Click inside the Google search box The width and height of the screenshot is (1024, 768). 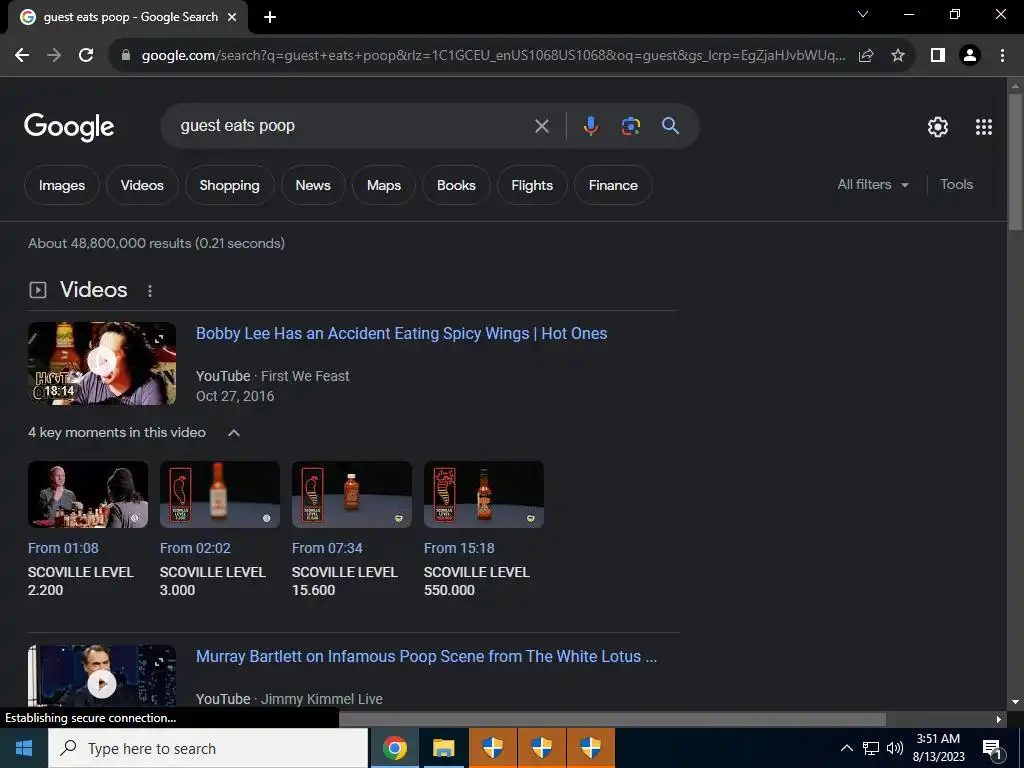coord(353,126)
